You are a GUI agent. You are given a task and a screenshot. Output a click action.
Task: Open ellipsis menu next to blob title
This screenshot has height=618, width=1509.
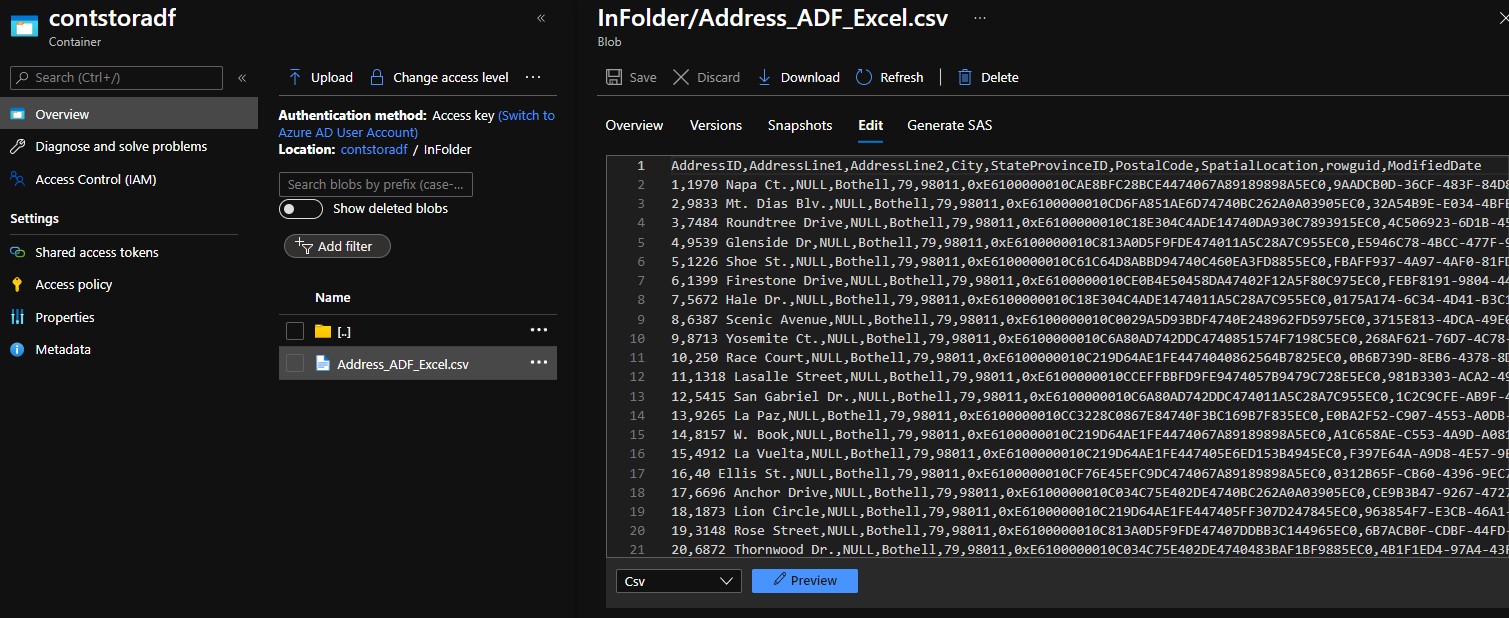click(x=980, y=18)
